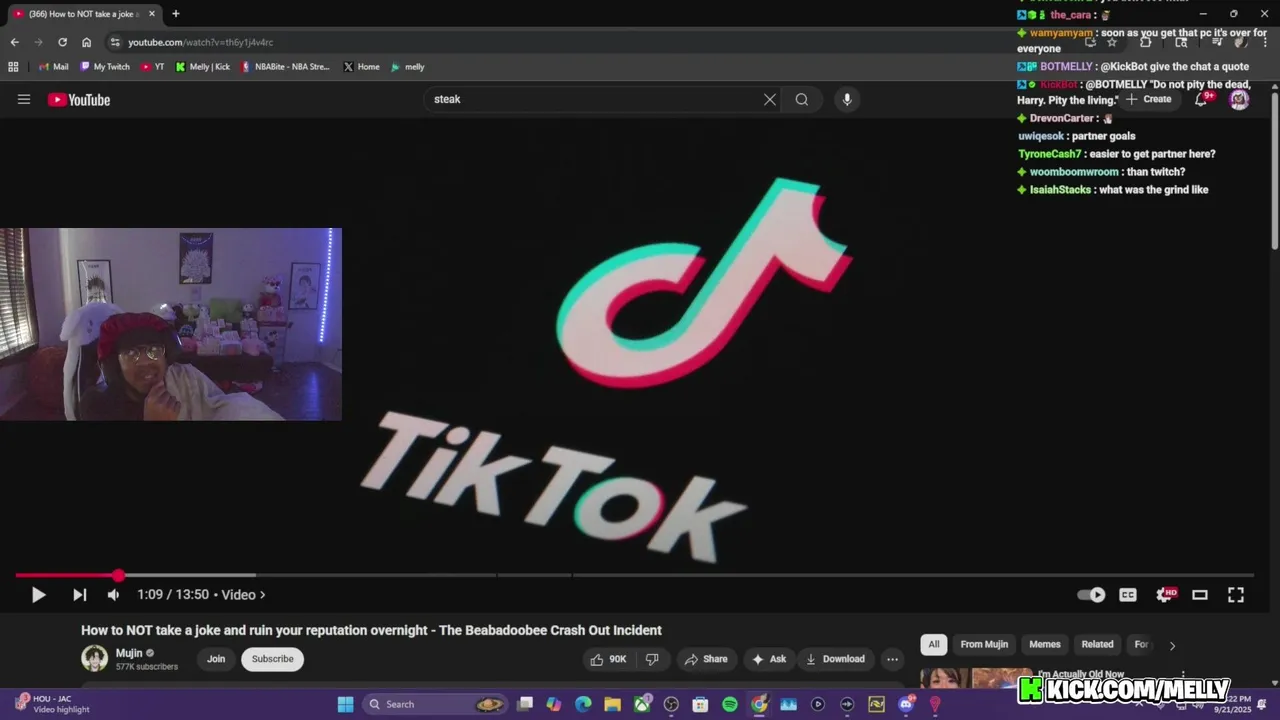
Task: Click the address bar URL
Action: (x=201, y=42)
